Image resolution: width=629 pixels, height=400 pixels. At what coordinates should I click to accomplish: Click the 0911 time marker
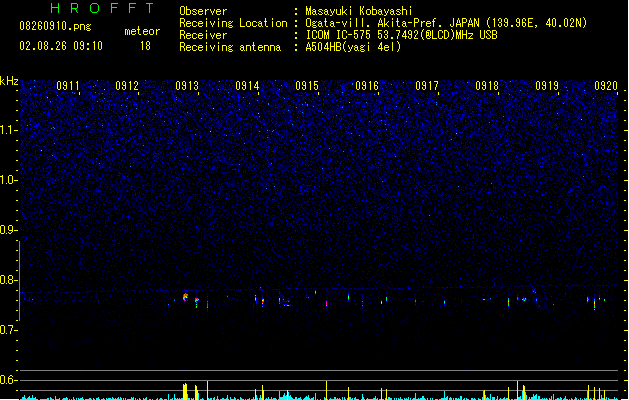tap(68, 86)
